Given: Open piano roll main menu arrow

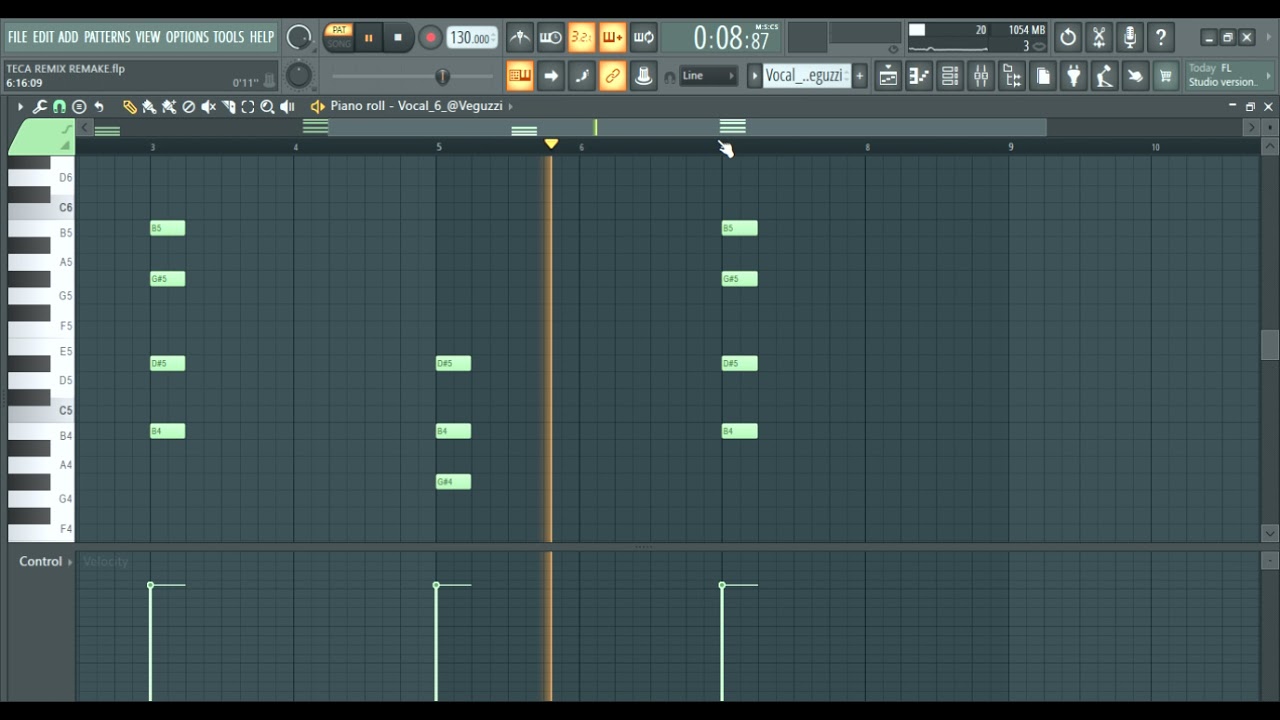Looking at the screenshot, I should tap(19, 106).
